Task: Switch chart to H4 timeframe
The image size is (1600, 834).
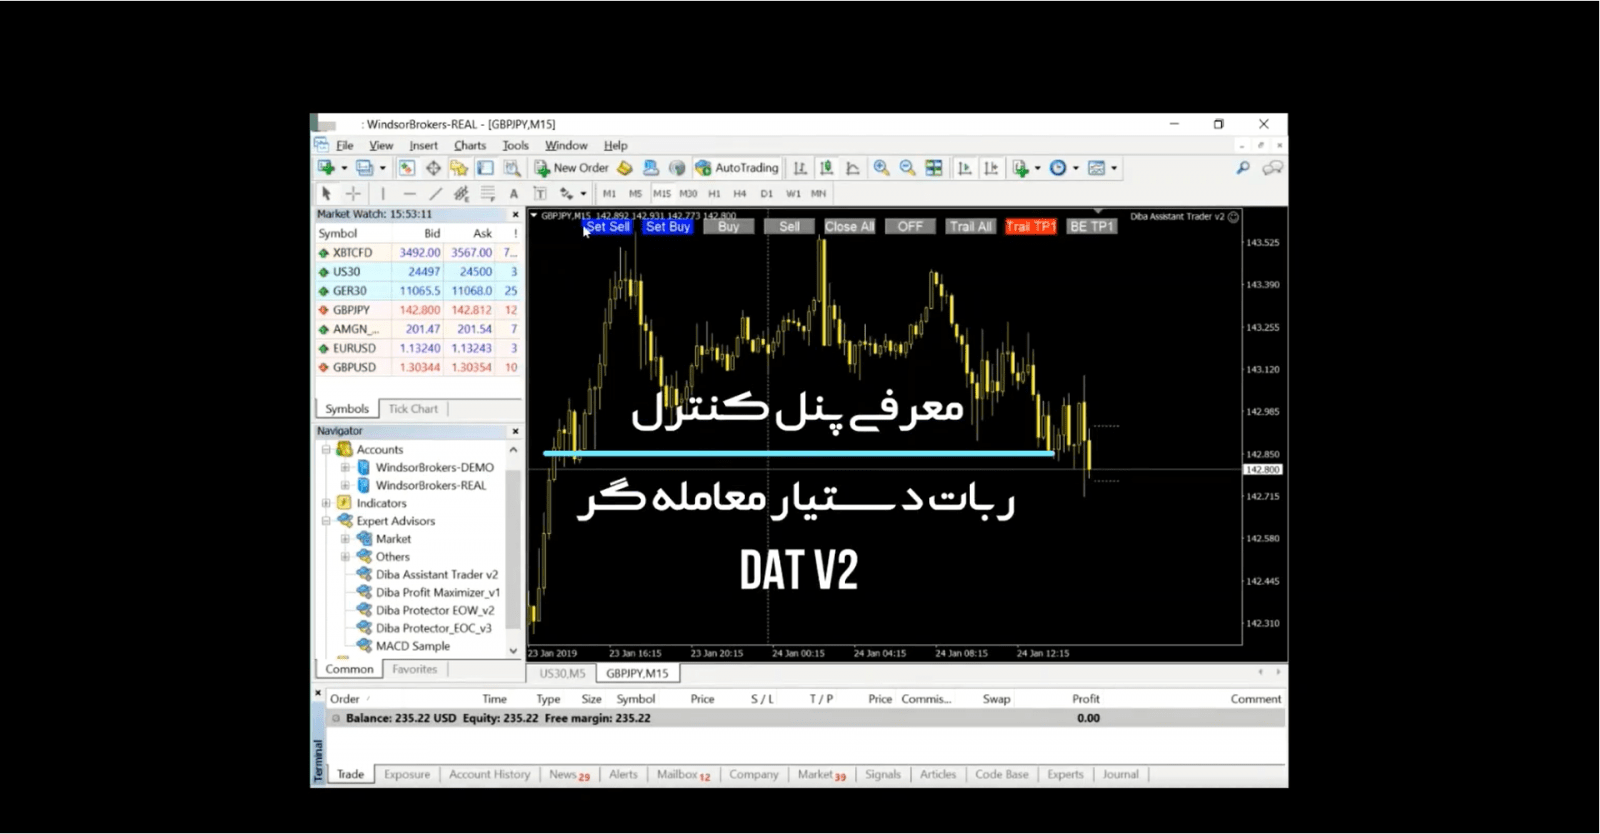Action: click(x=740, y=194)
